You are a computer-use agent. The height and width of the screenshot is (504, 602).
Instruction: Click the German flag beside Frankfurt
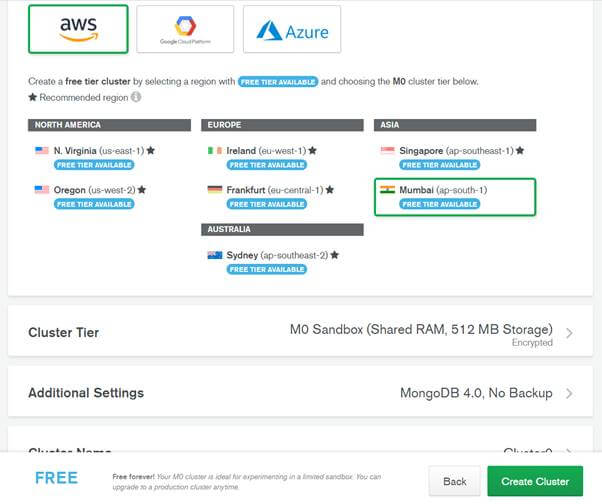click(x=215, y=190)
